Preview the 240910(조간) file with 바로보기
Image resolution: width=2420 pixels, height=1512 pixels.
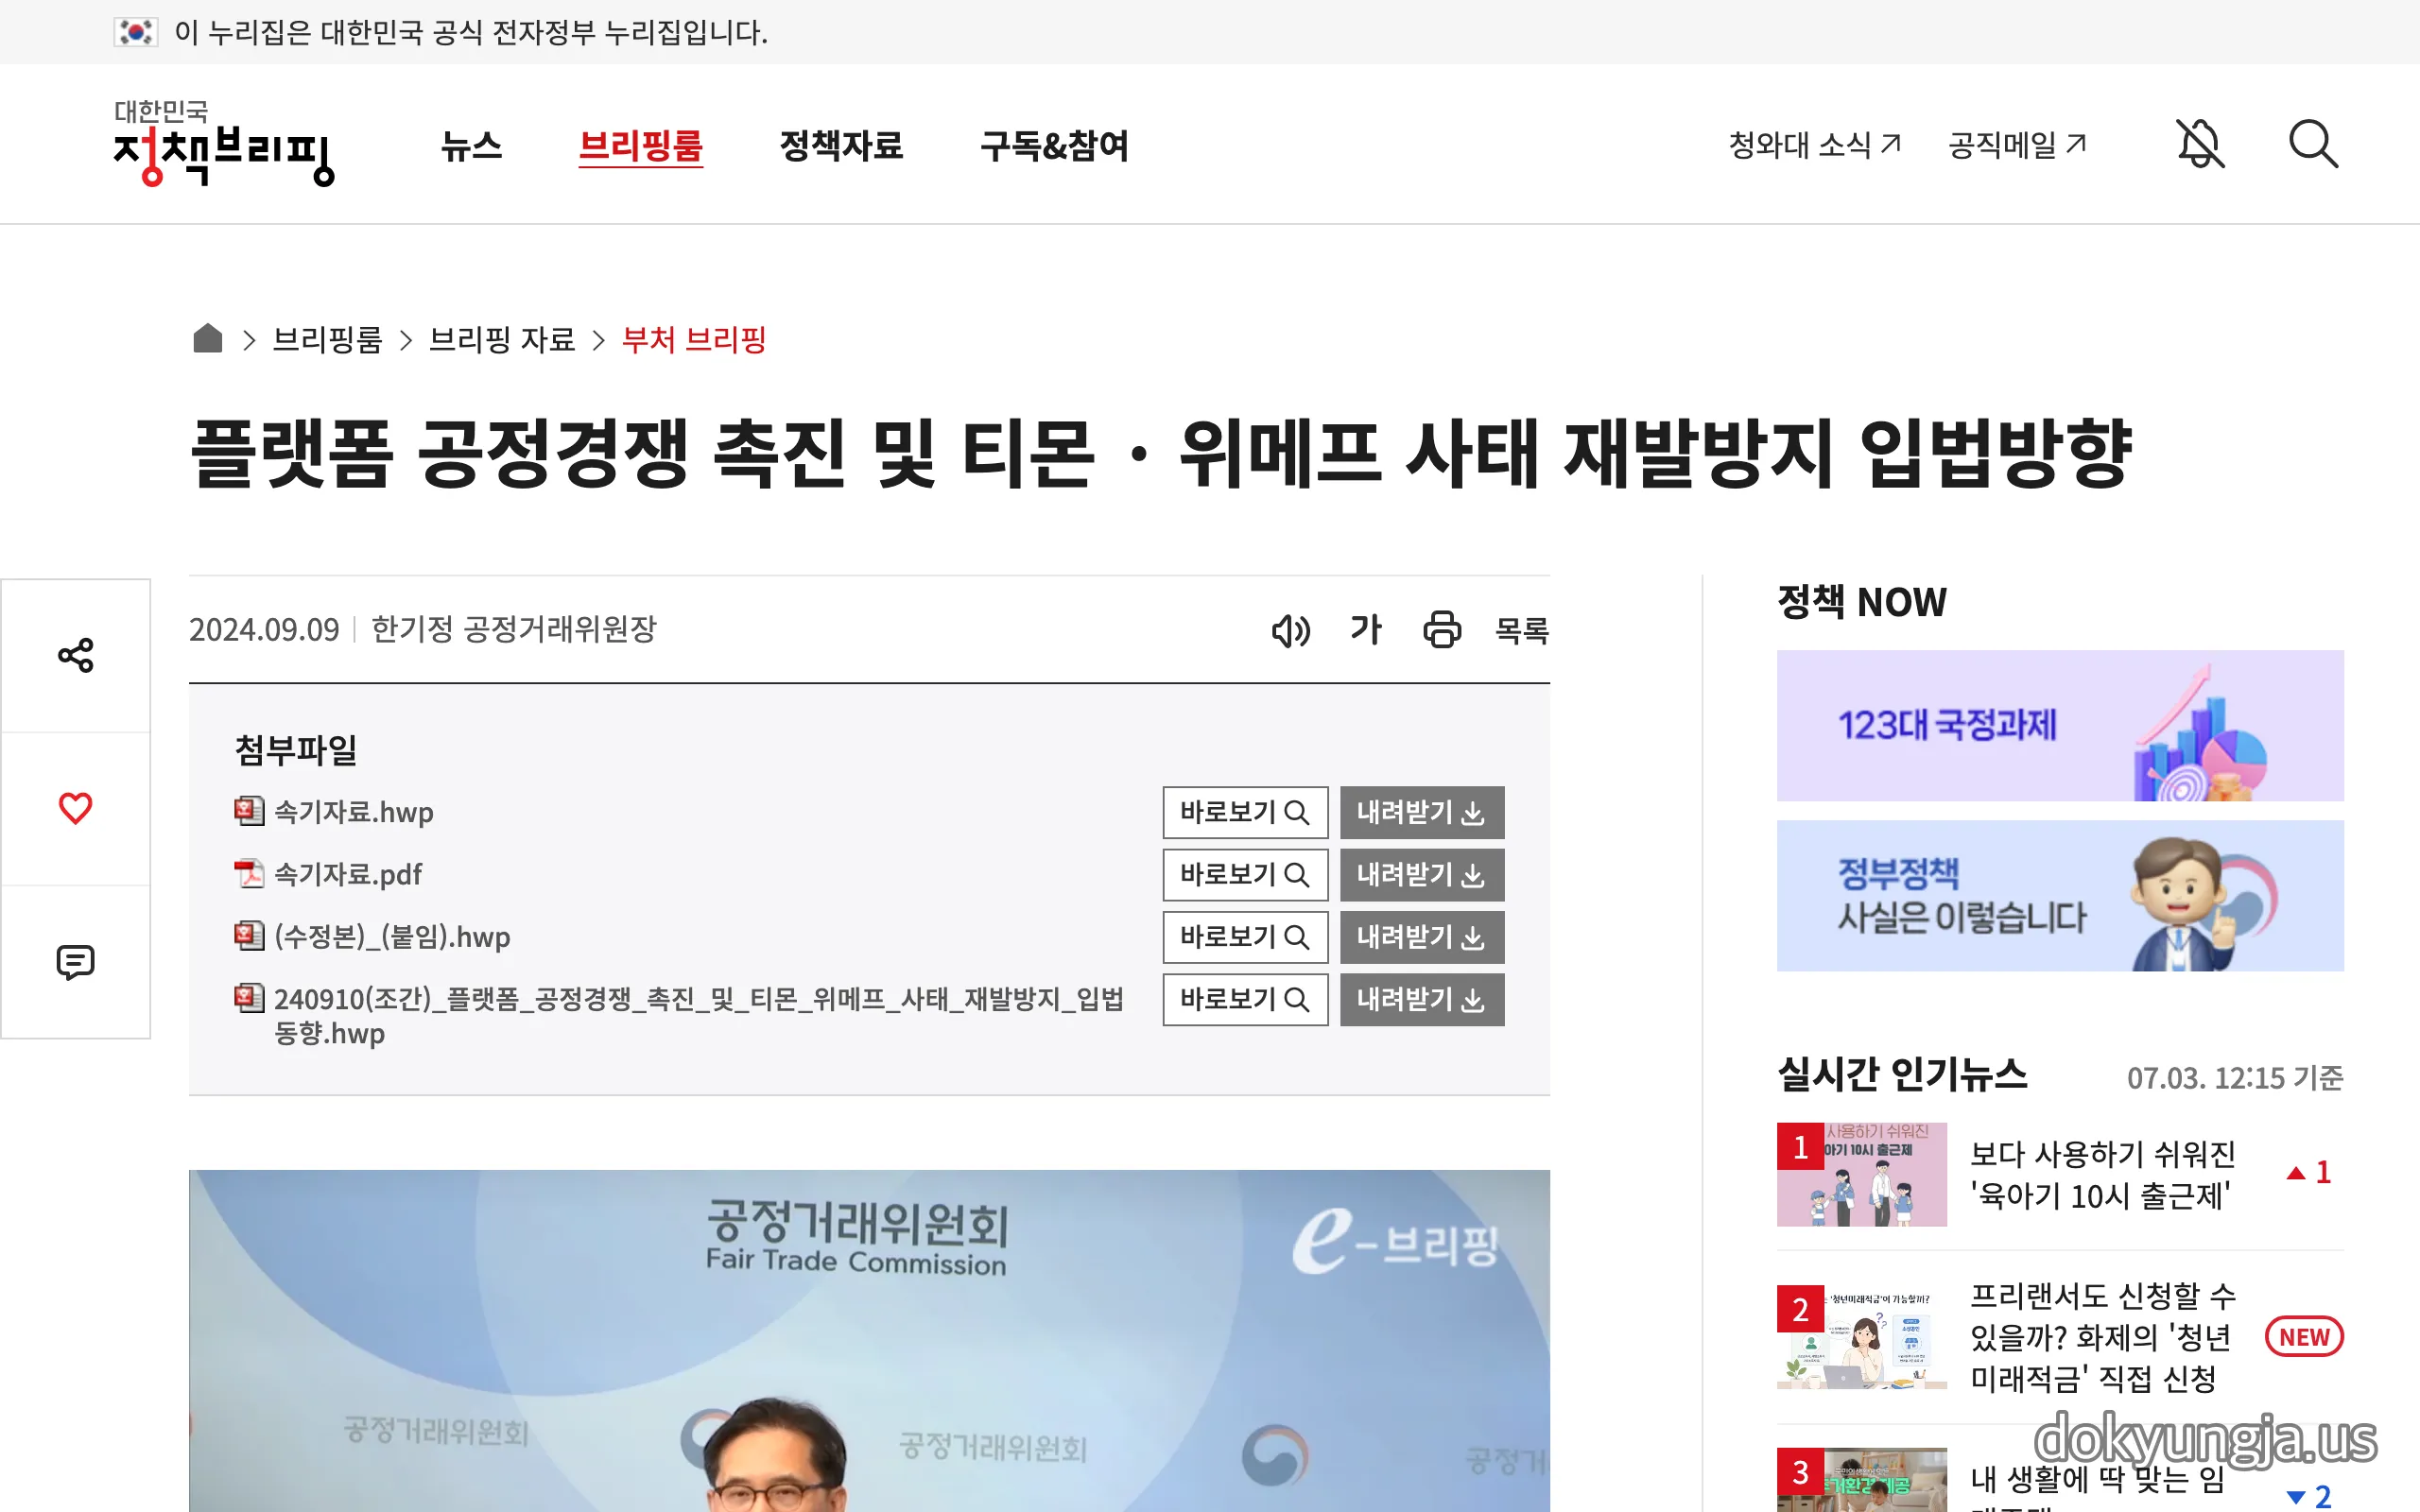coord(1245,999)
